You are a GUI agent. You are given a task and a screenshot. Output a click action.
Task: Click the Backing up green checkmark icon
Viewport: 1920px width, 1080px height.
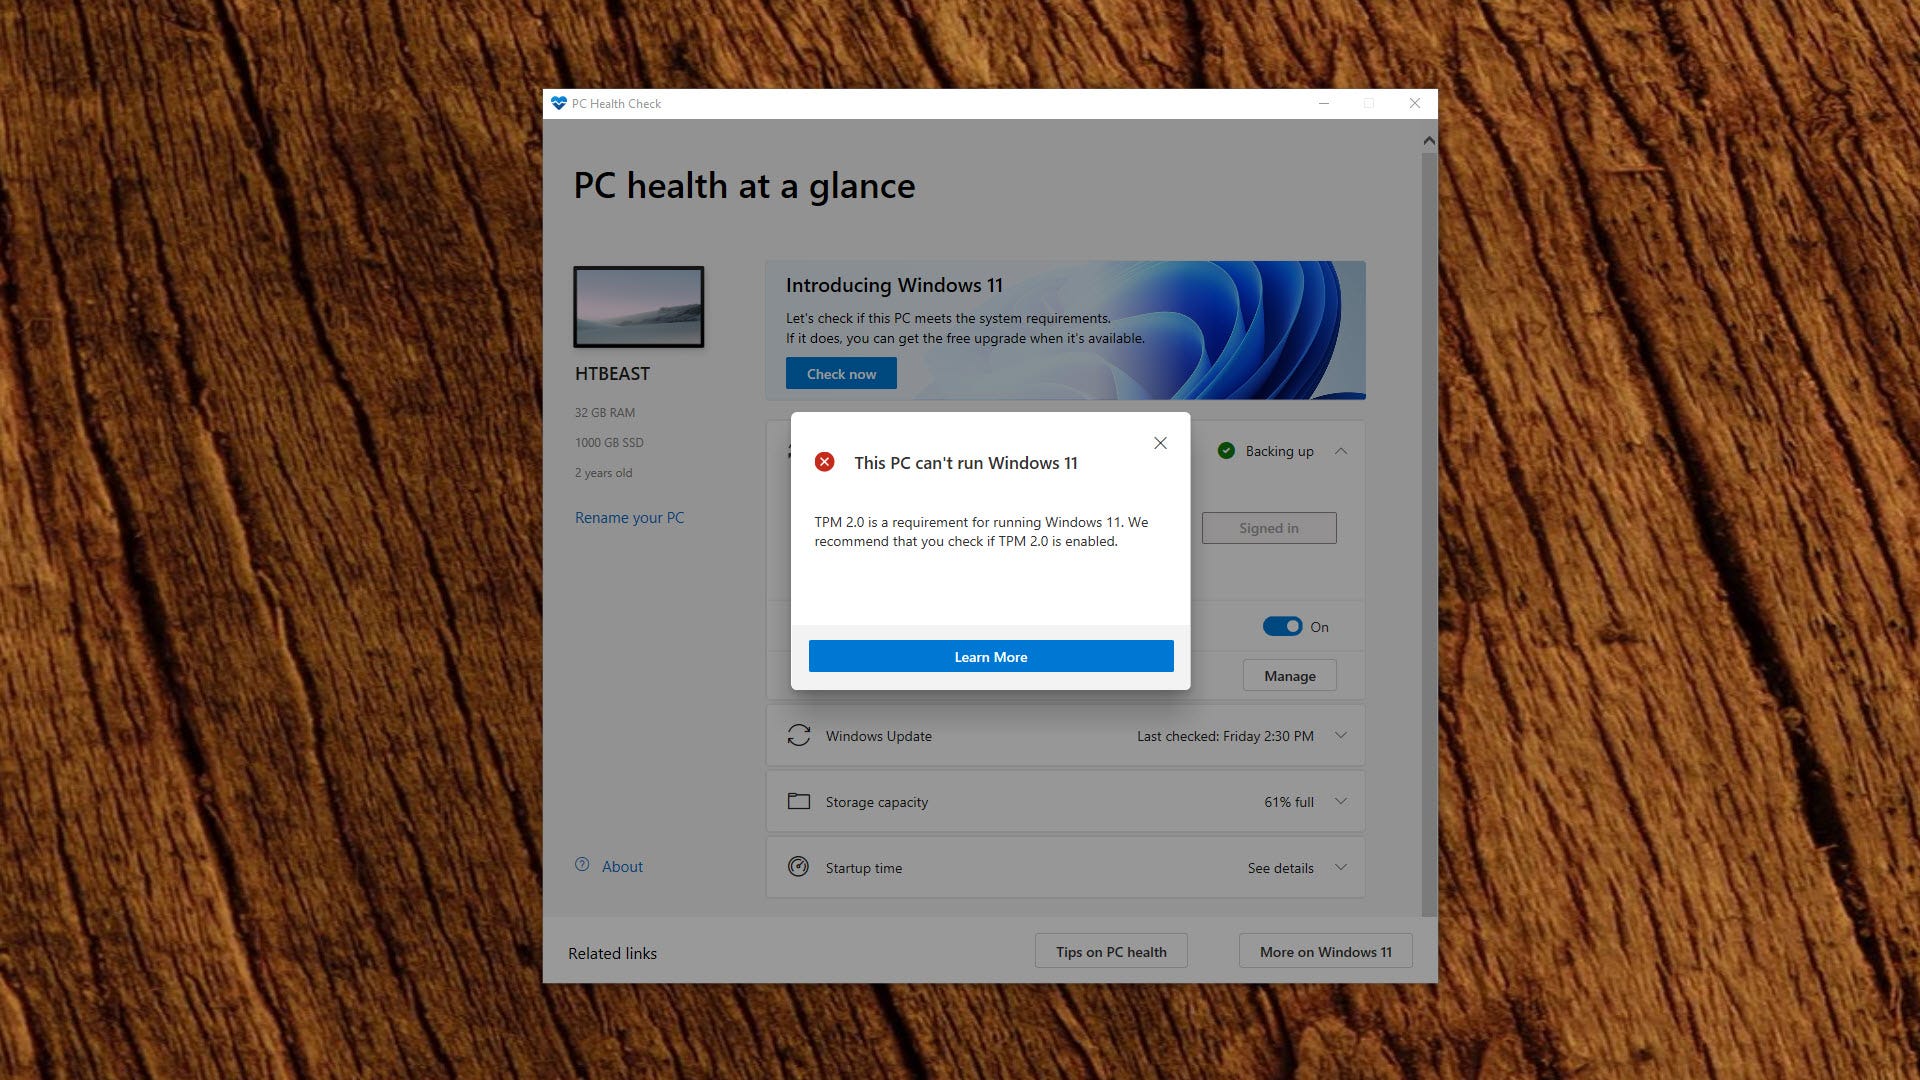pyautogui.click(x=1225, y=450)
